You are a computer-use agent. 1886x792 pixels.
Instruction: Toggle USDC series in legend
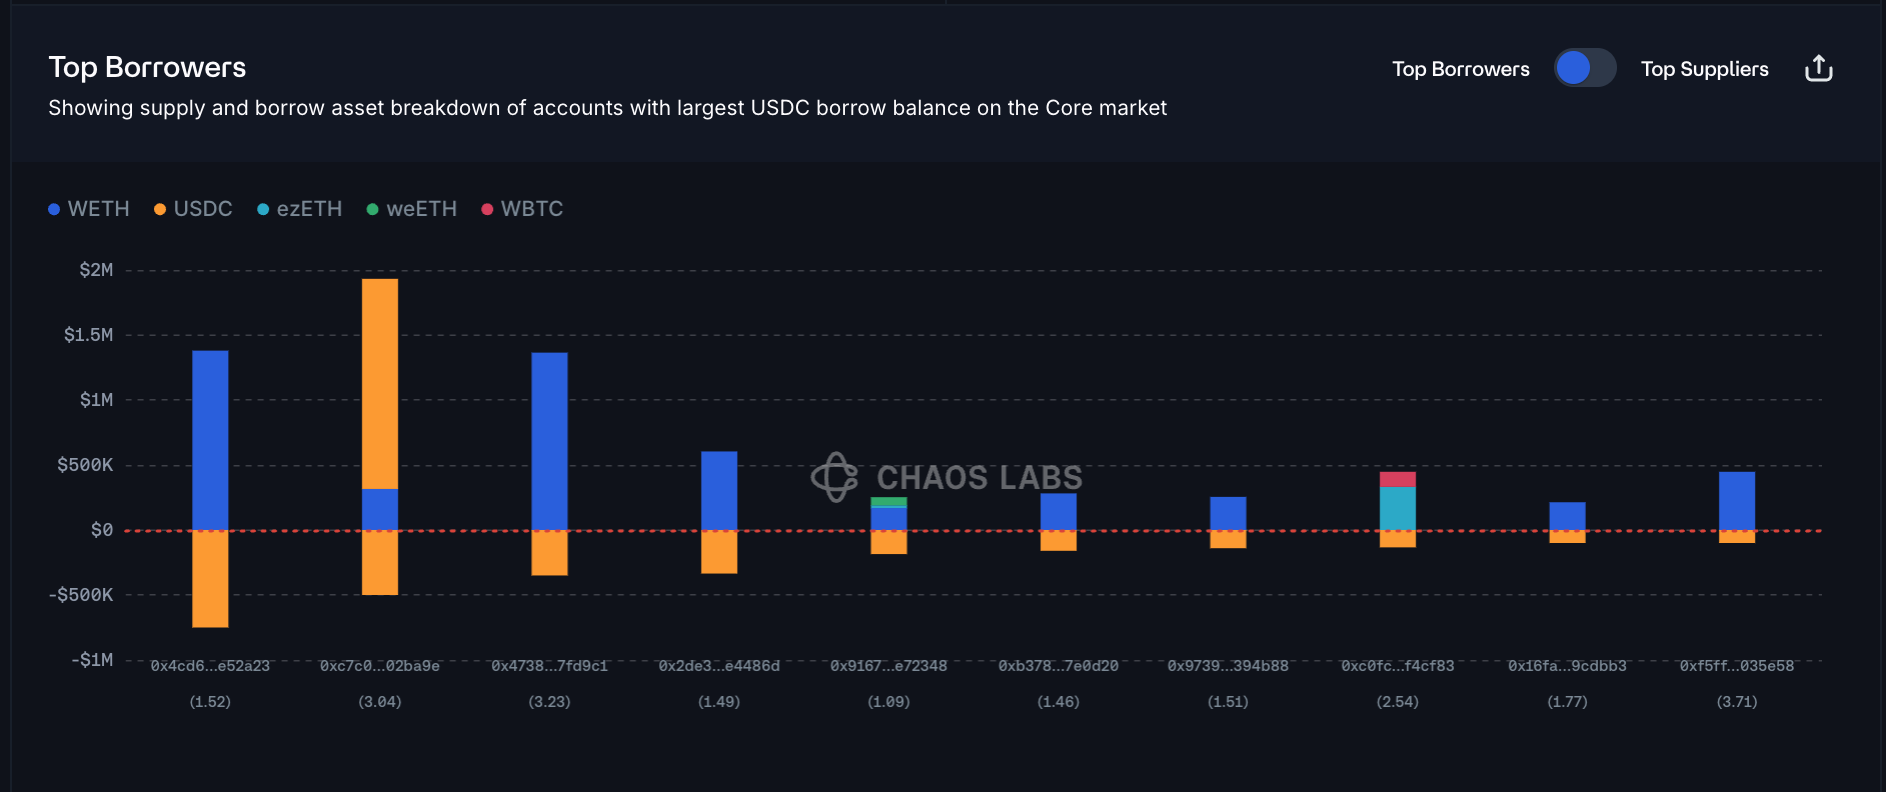tap(193, 209)
